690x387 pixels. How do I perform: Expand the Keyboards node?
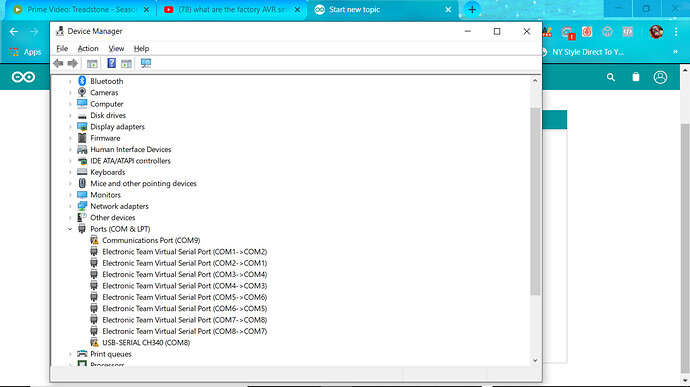tap(70, 172)
